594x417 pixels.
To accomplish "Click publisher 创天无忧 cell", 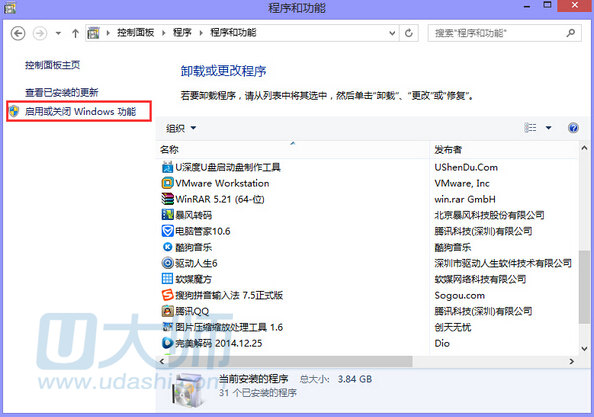I will tap(453, 327).
